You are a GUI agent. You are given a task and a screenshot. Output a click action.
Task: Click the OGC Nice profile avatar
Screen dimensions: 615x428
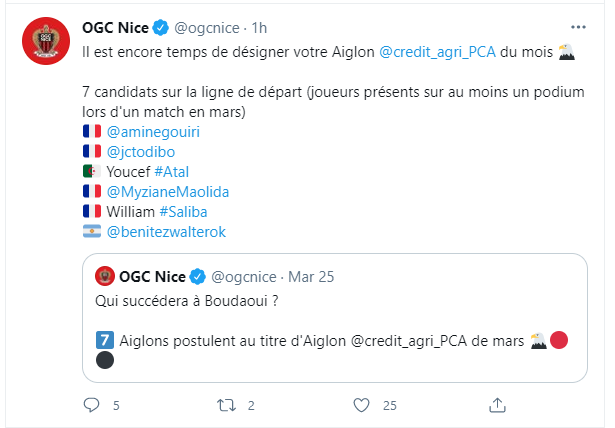tap(46, 41)
